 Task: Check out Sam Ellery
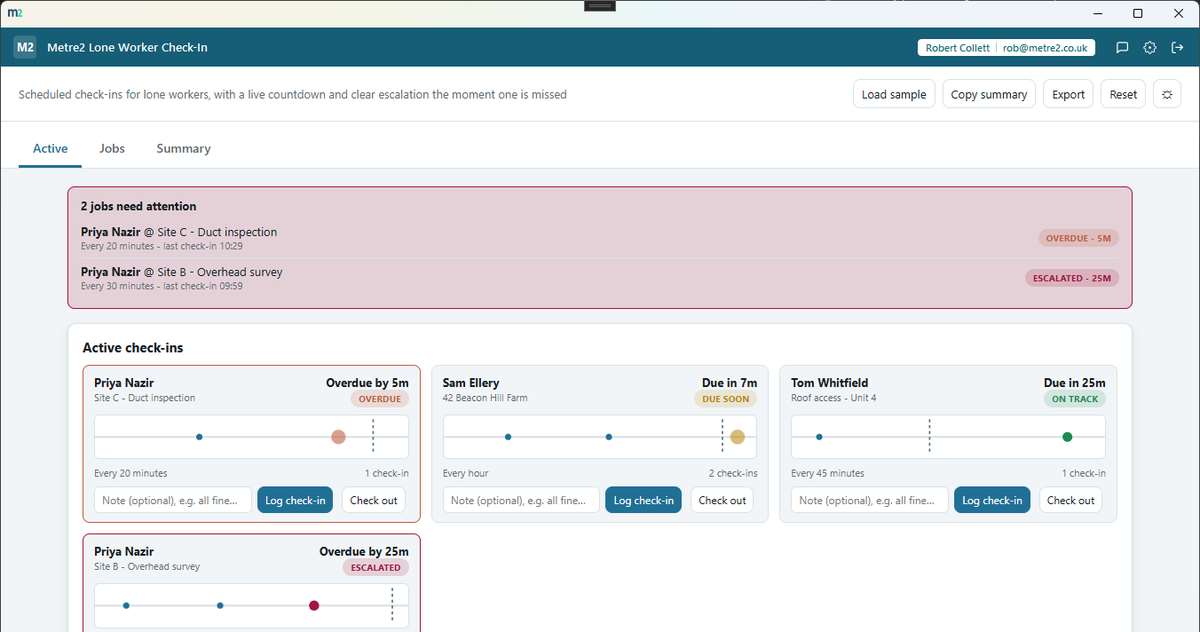722,500
